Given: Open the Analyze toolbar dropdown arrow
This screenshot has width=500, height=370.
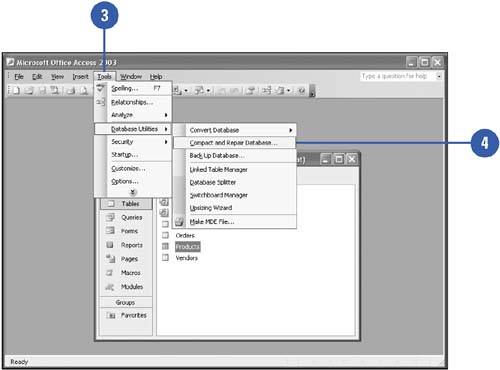Looking at the screenshot, I should [x=208, y=91].
